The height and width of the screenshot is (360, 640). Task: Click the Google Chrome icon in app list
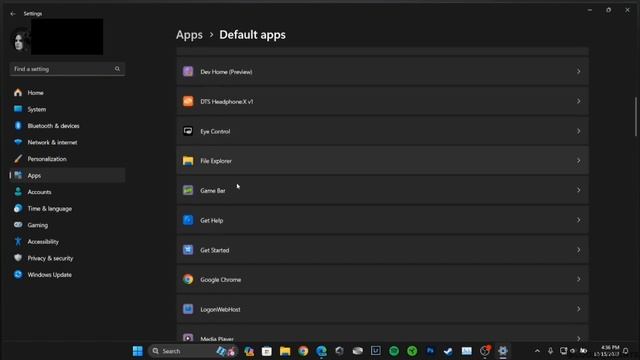(188, 280)
